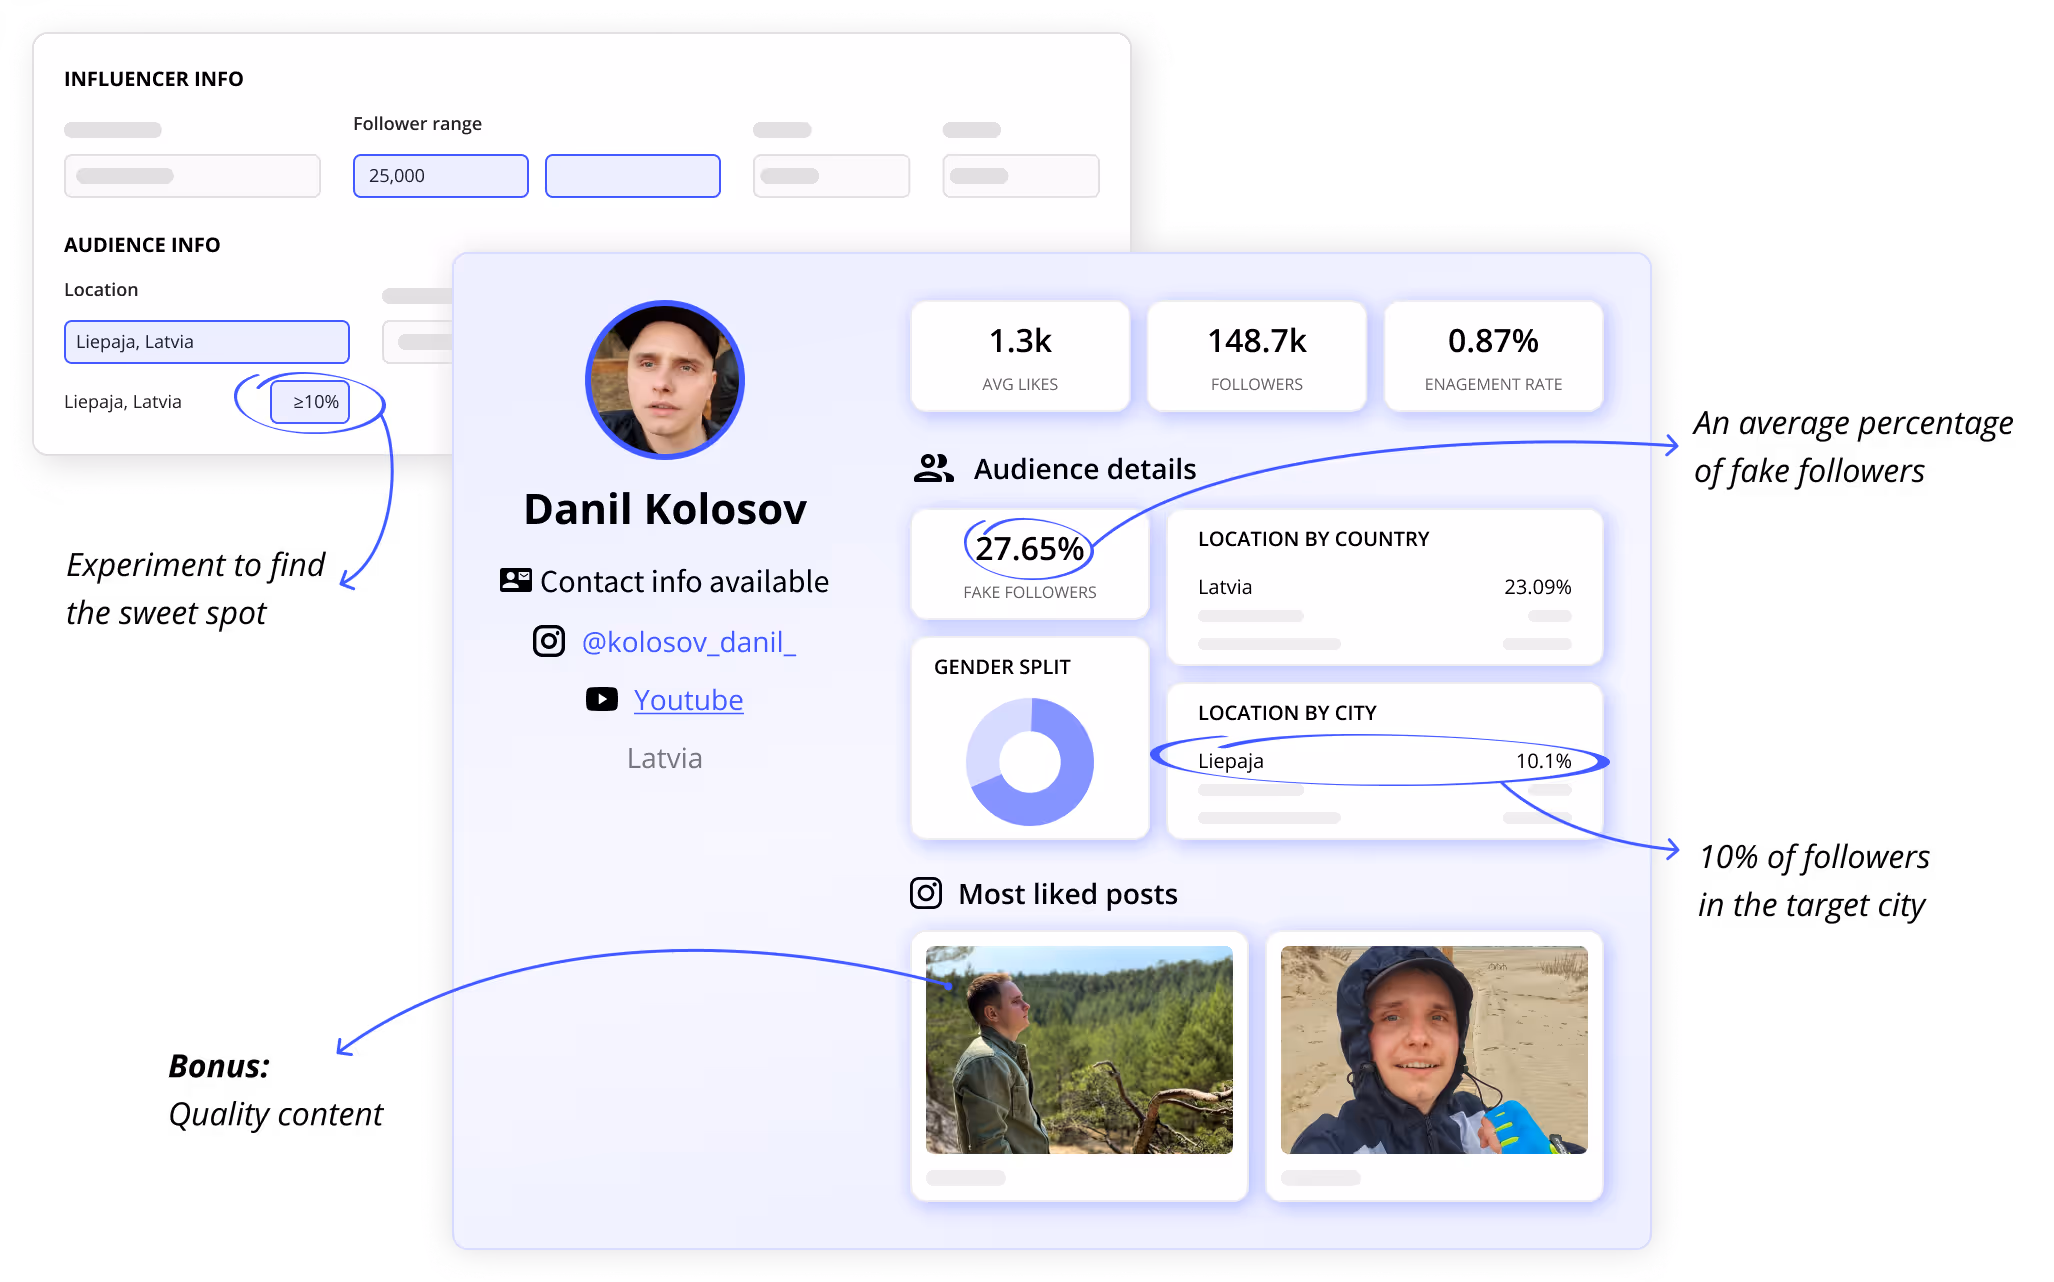2054x1282 pixels.
Task: Click the YouTube play icon
Action: pos(601,699)
